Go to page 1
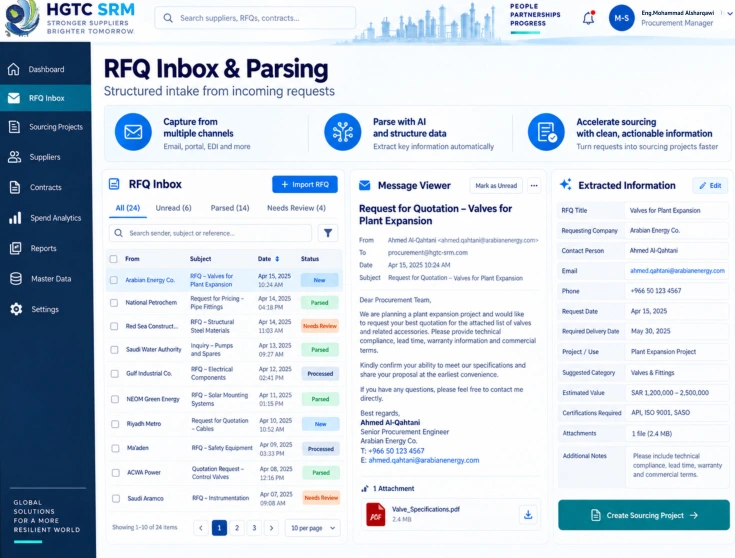 point(219,528)
